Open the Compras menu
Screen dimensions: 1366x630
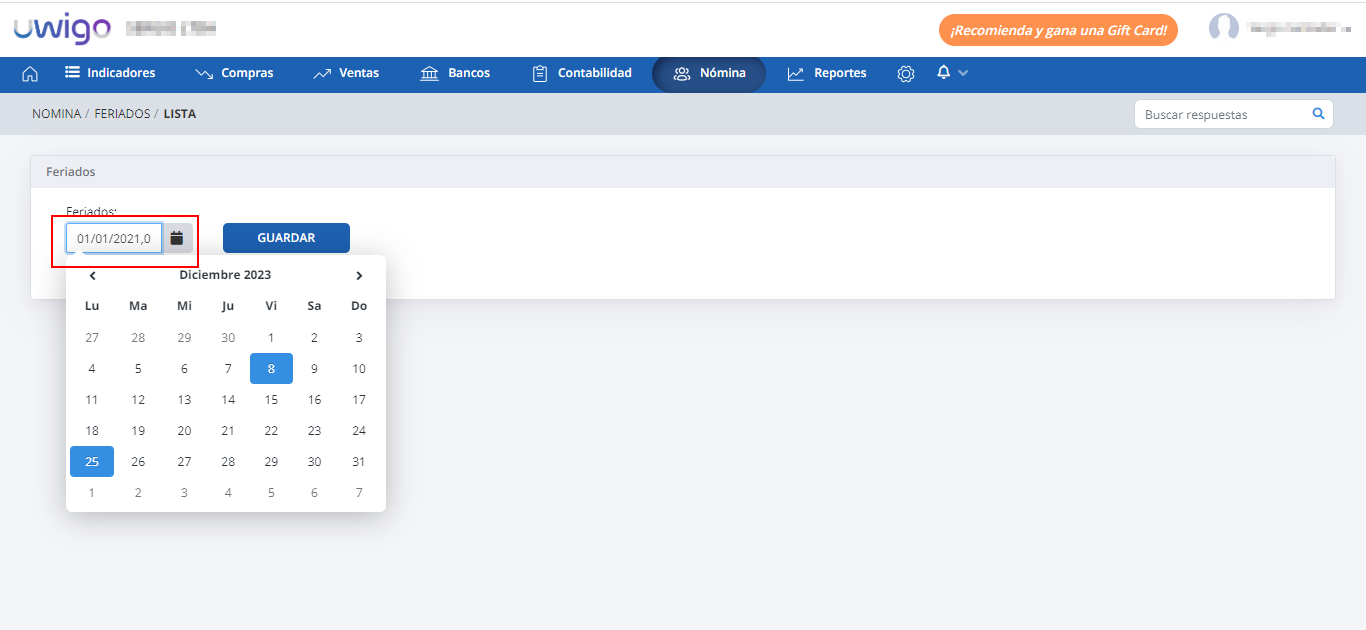[234, 73]
